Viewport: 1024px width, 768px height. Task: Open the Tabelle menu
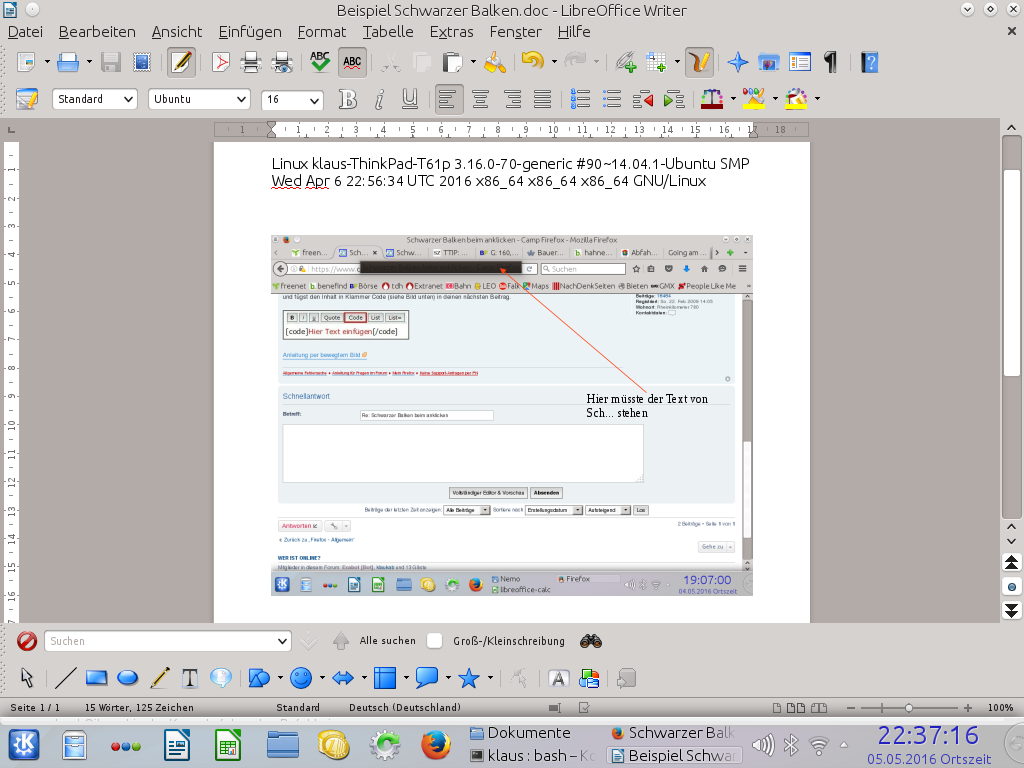coord(388,32)
